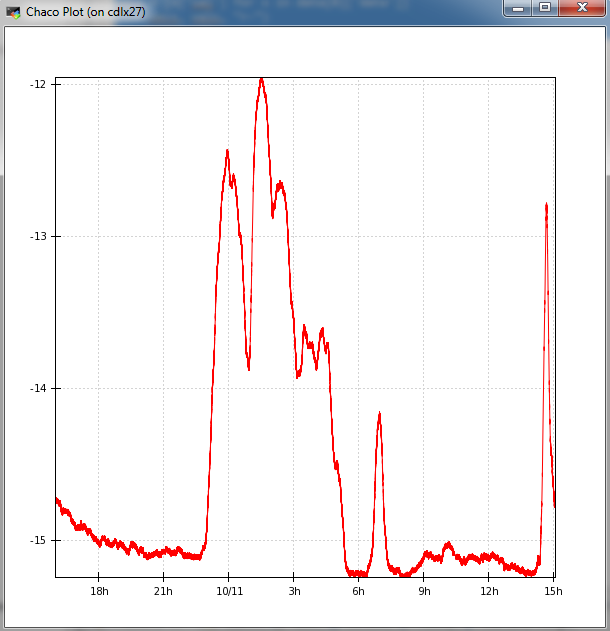Click the -12 y-axis tick label
Screen dimensions: 610x631
tap(38, 84)
